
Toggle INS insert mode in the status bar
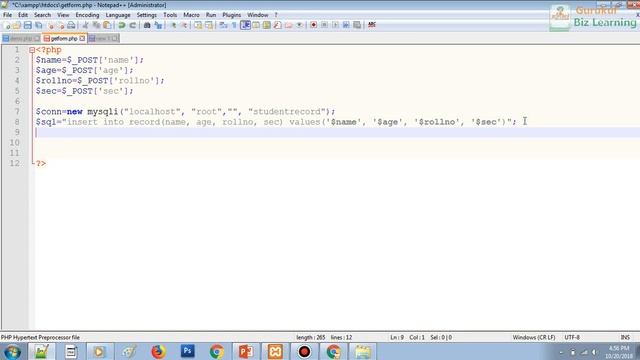tap(625, 338)
